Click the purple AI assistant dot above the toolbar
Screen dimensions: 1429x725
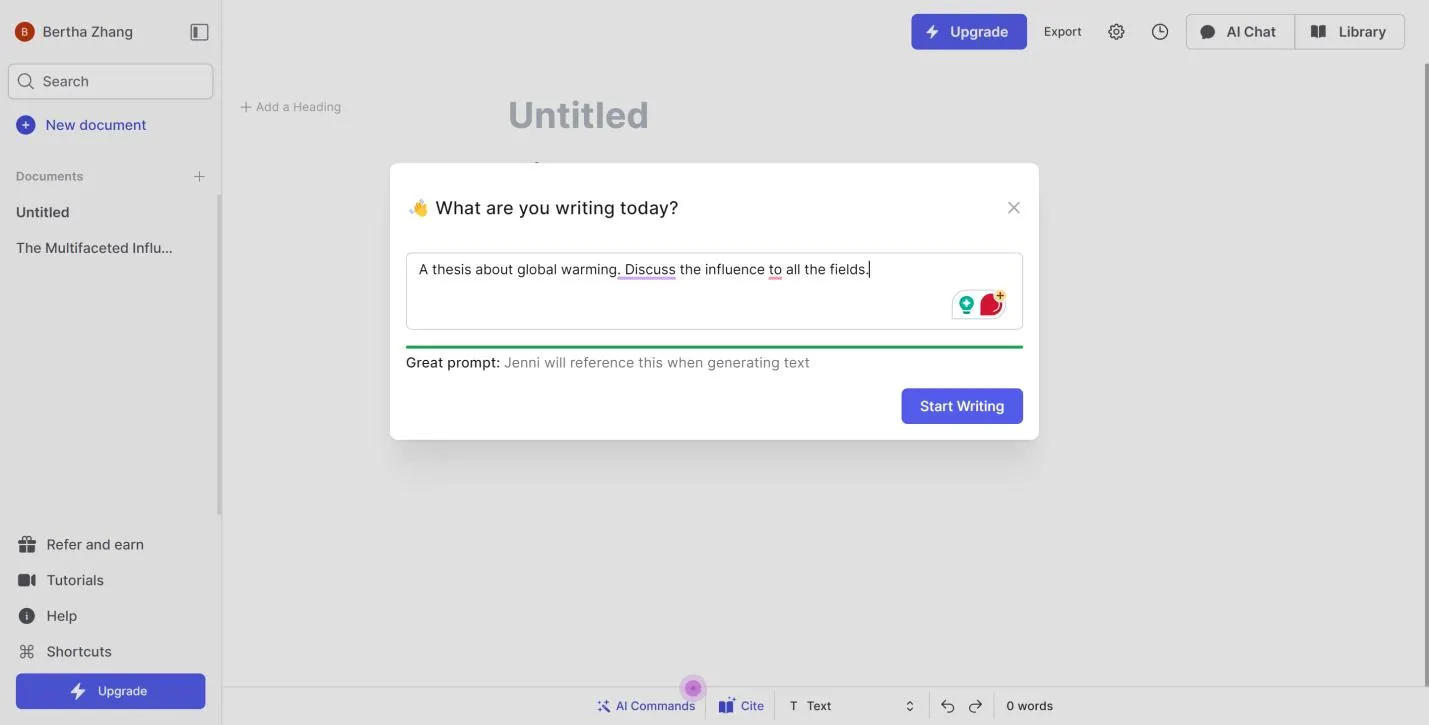[693, 688]
